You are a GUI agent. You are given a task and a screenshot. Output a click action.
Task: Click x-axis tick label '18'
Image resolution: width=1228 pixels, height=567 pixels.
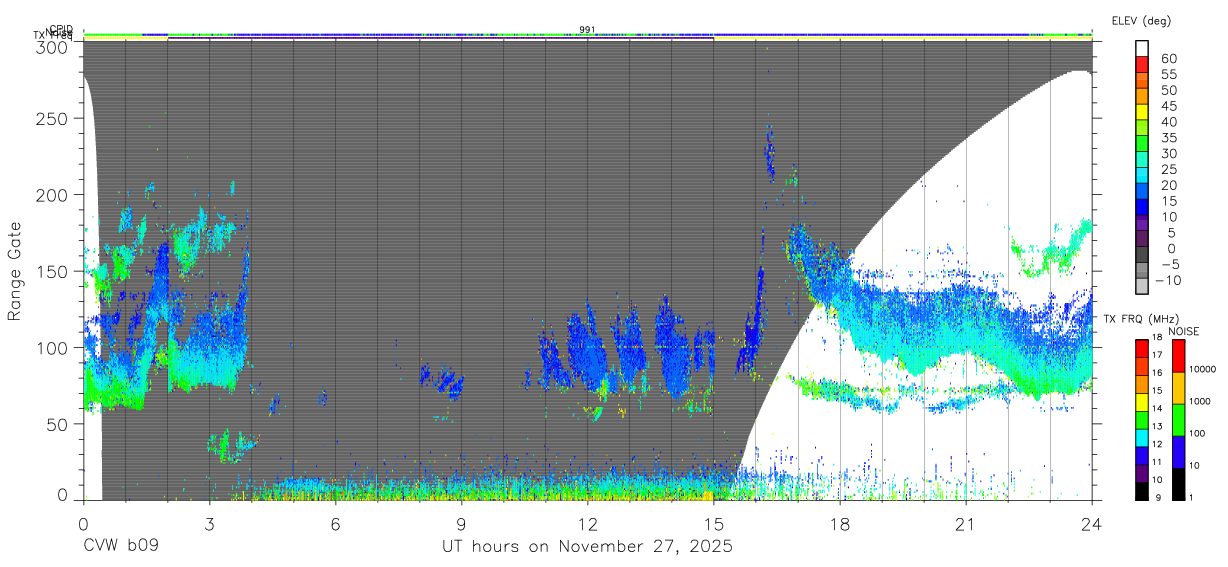coord(840,523)
